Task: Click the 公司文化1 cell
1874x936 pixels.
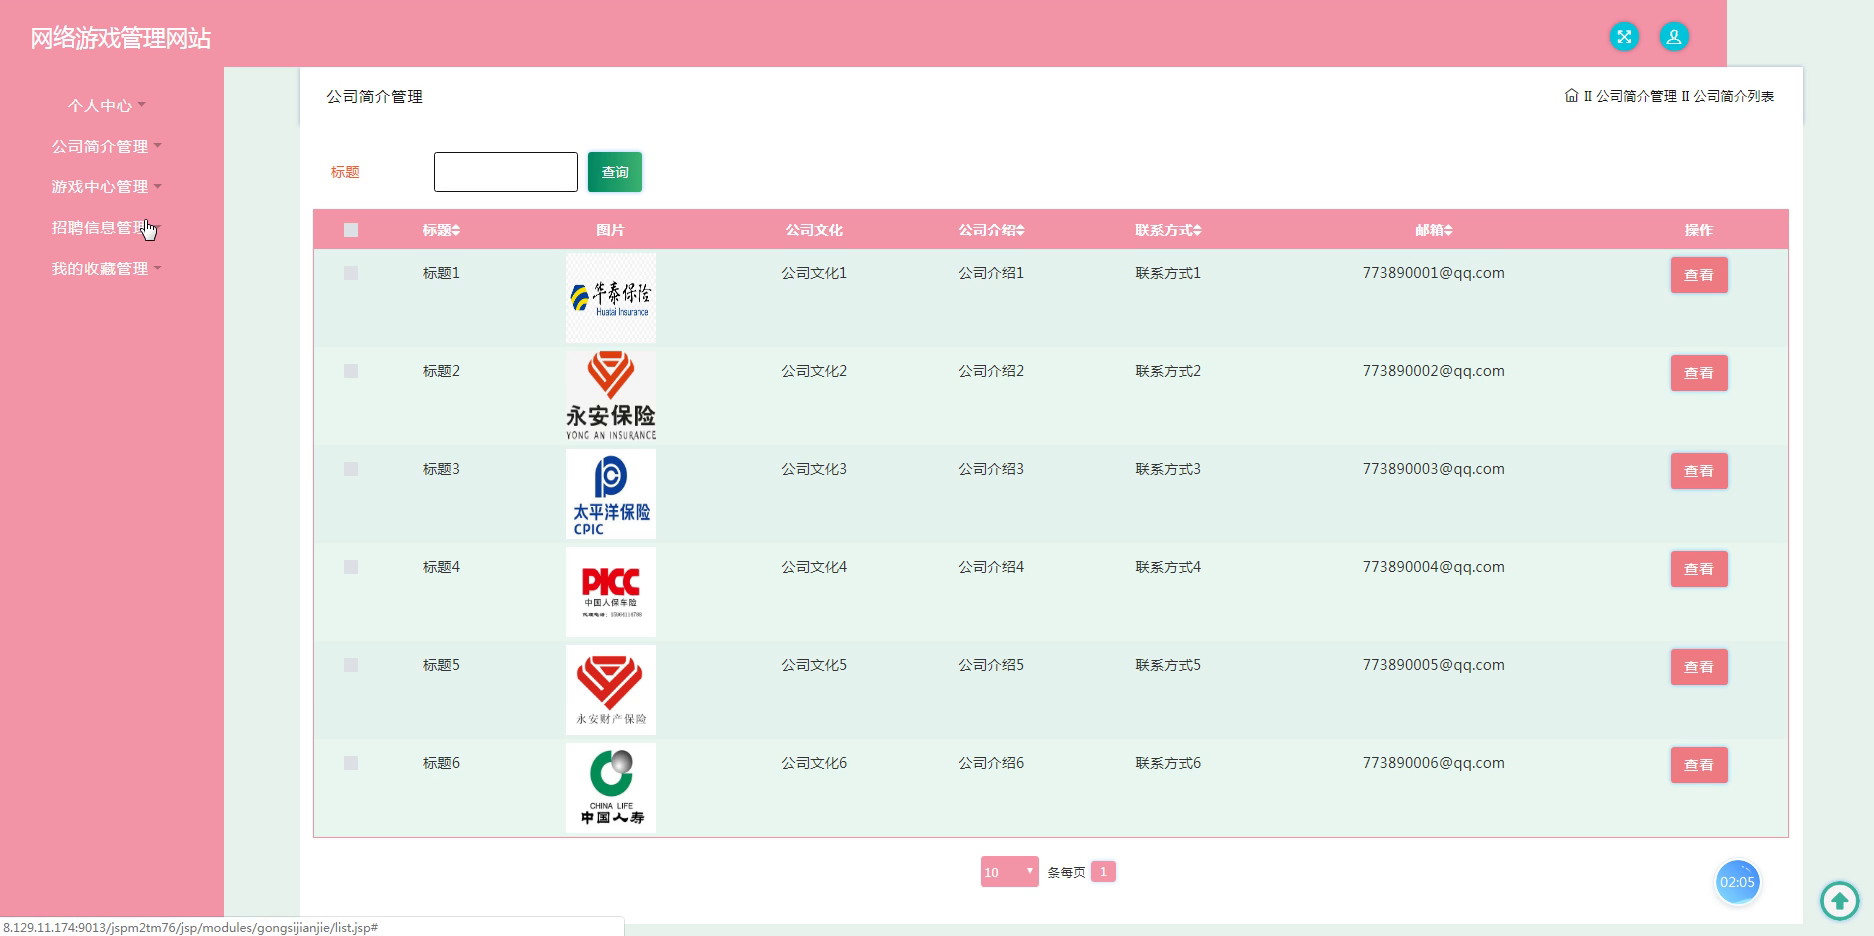Action: click(814, 273)
